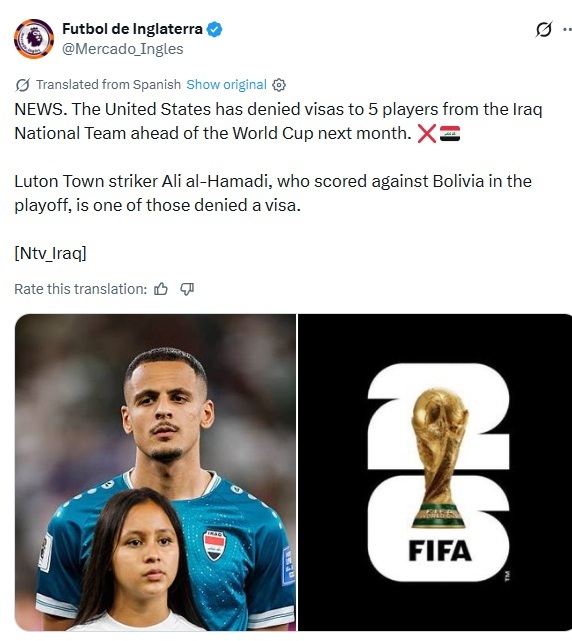Click the tweet's first paragraph about visas

click(x=279, y=121)
